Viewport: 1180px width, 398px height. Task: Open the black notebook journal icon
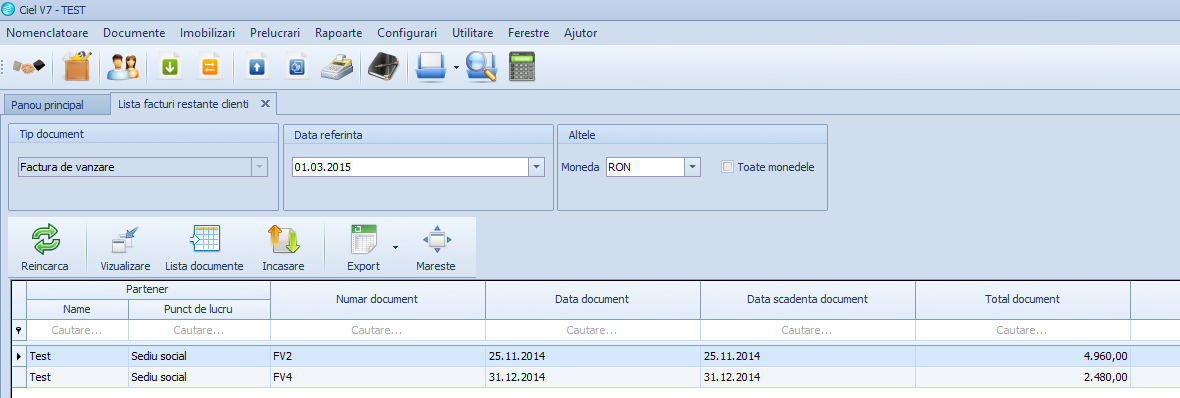pos(384,67)
